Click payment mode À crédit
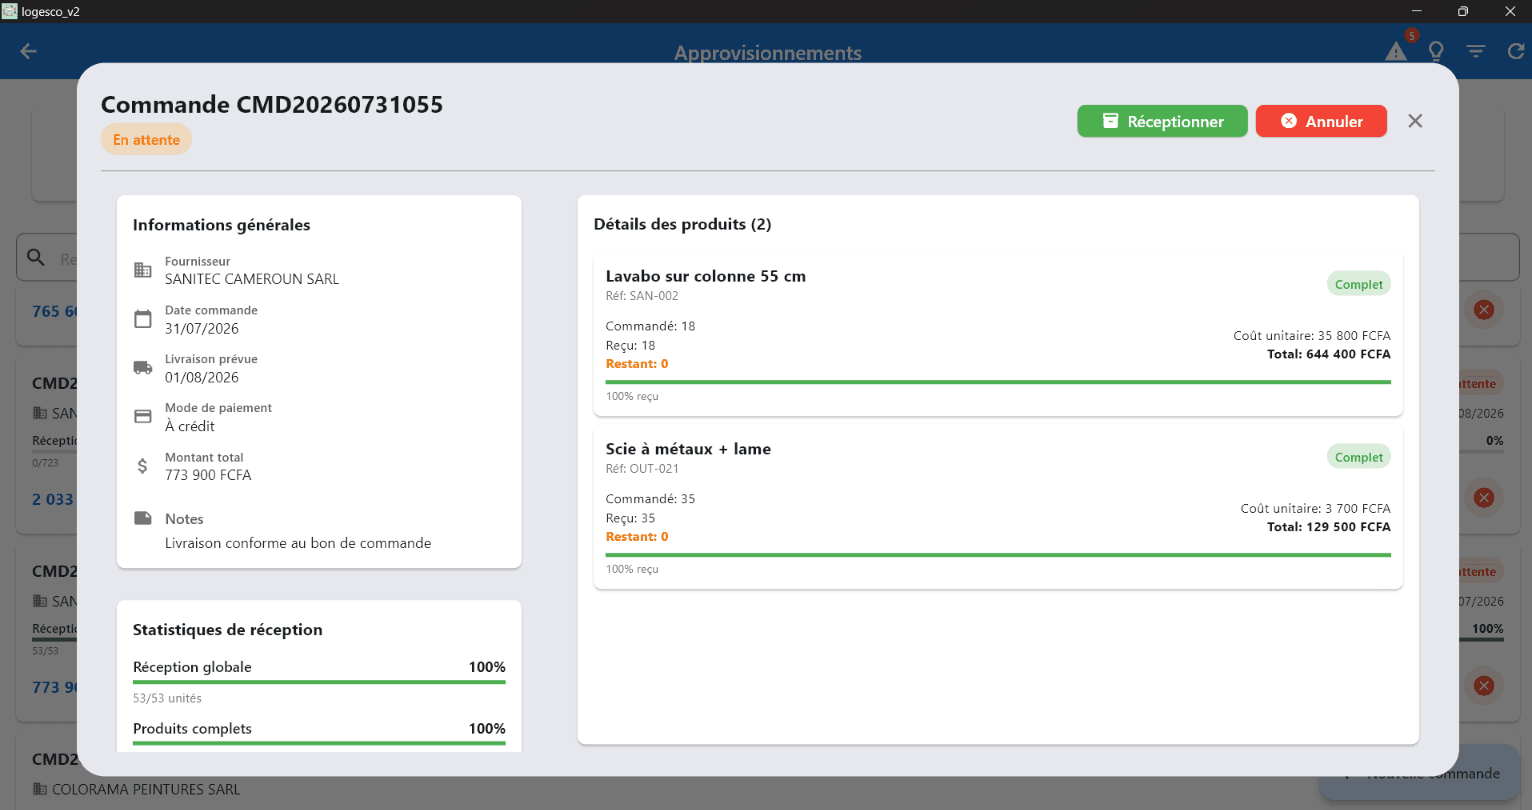The height and width of the screenshot is (810, 1532). 190,426
